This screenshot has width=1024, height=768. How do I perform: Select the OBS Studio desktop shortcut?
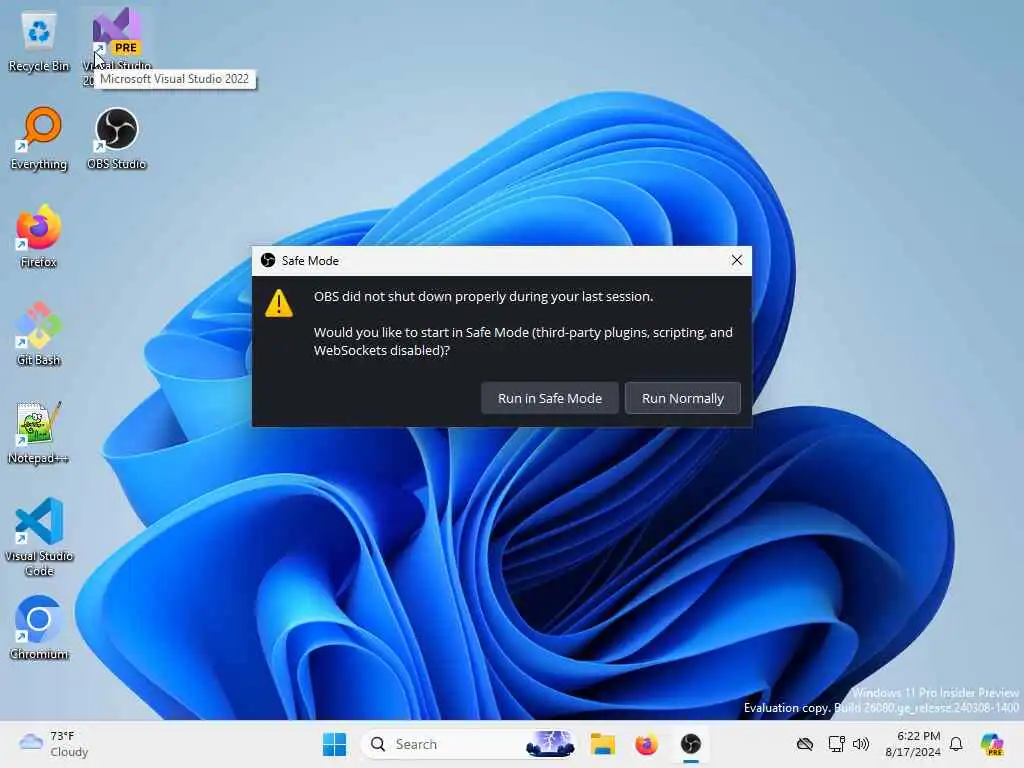(116, 139)
